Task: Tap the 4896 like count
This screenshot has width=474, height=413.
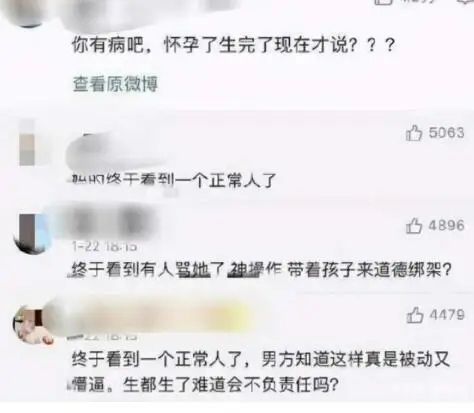Action: [x=446, y=226]
